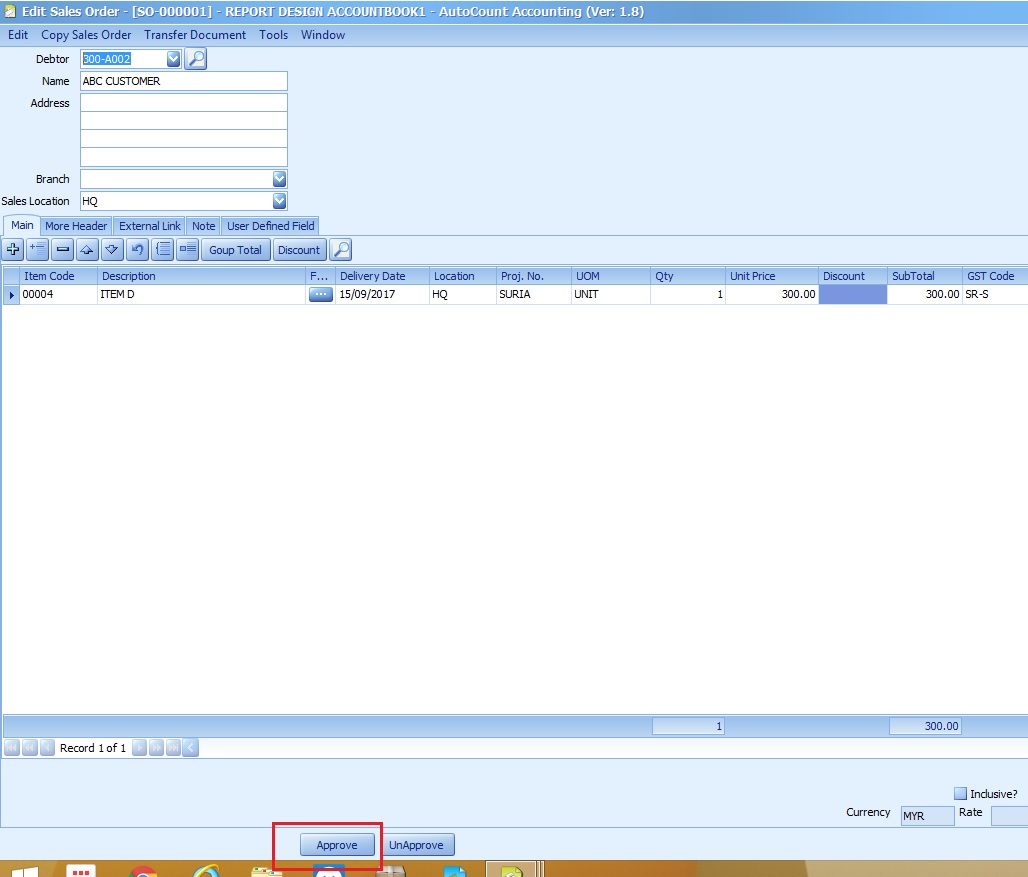Click the ellipsis button in the ITEM D row

[x=320, y=295]
